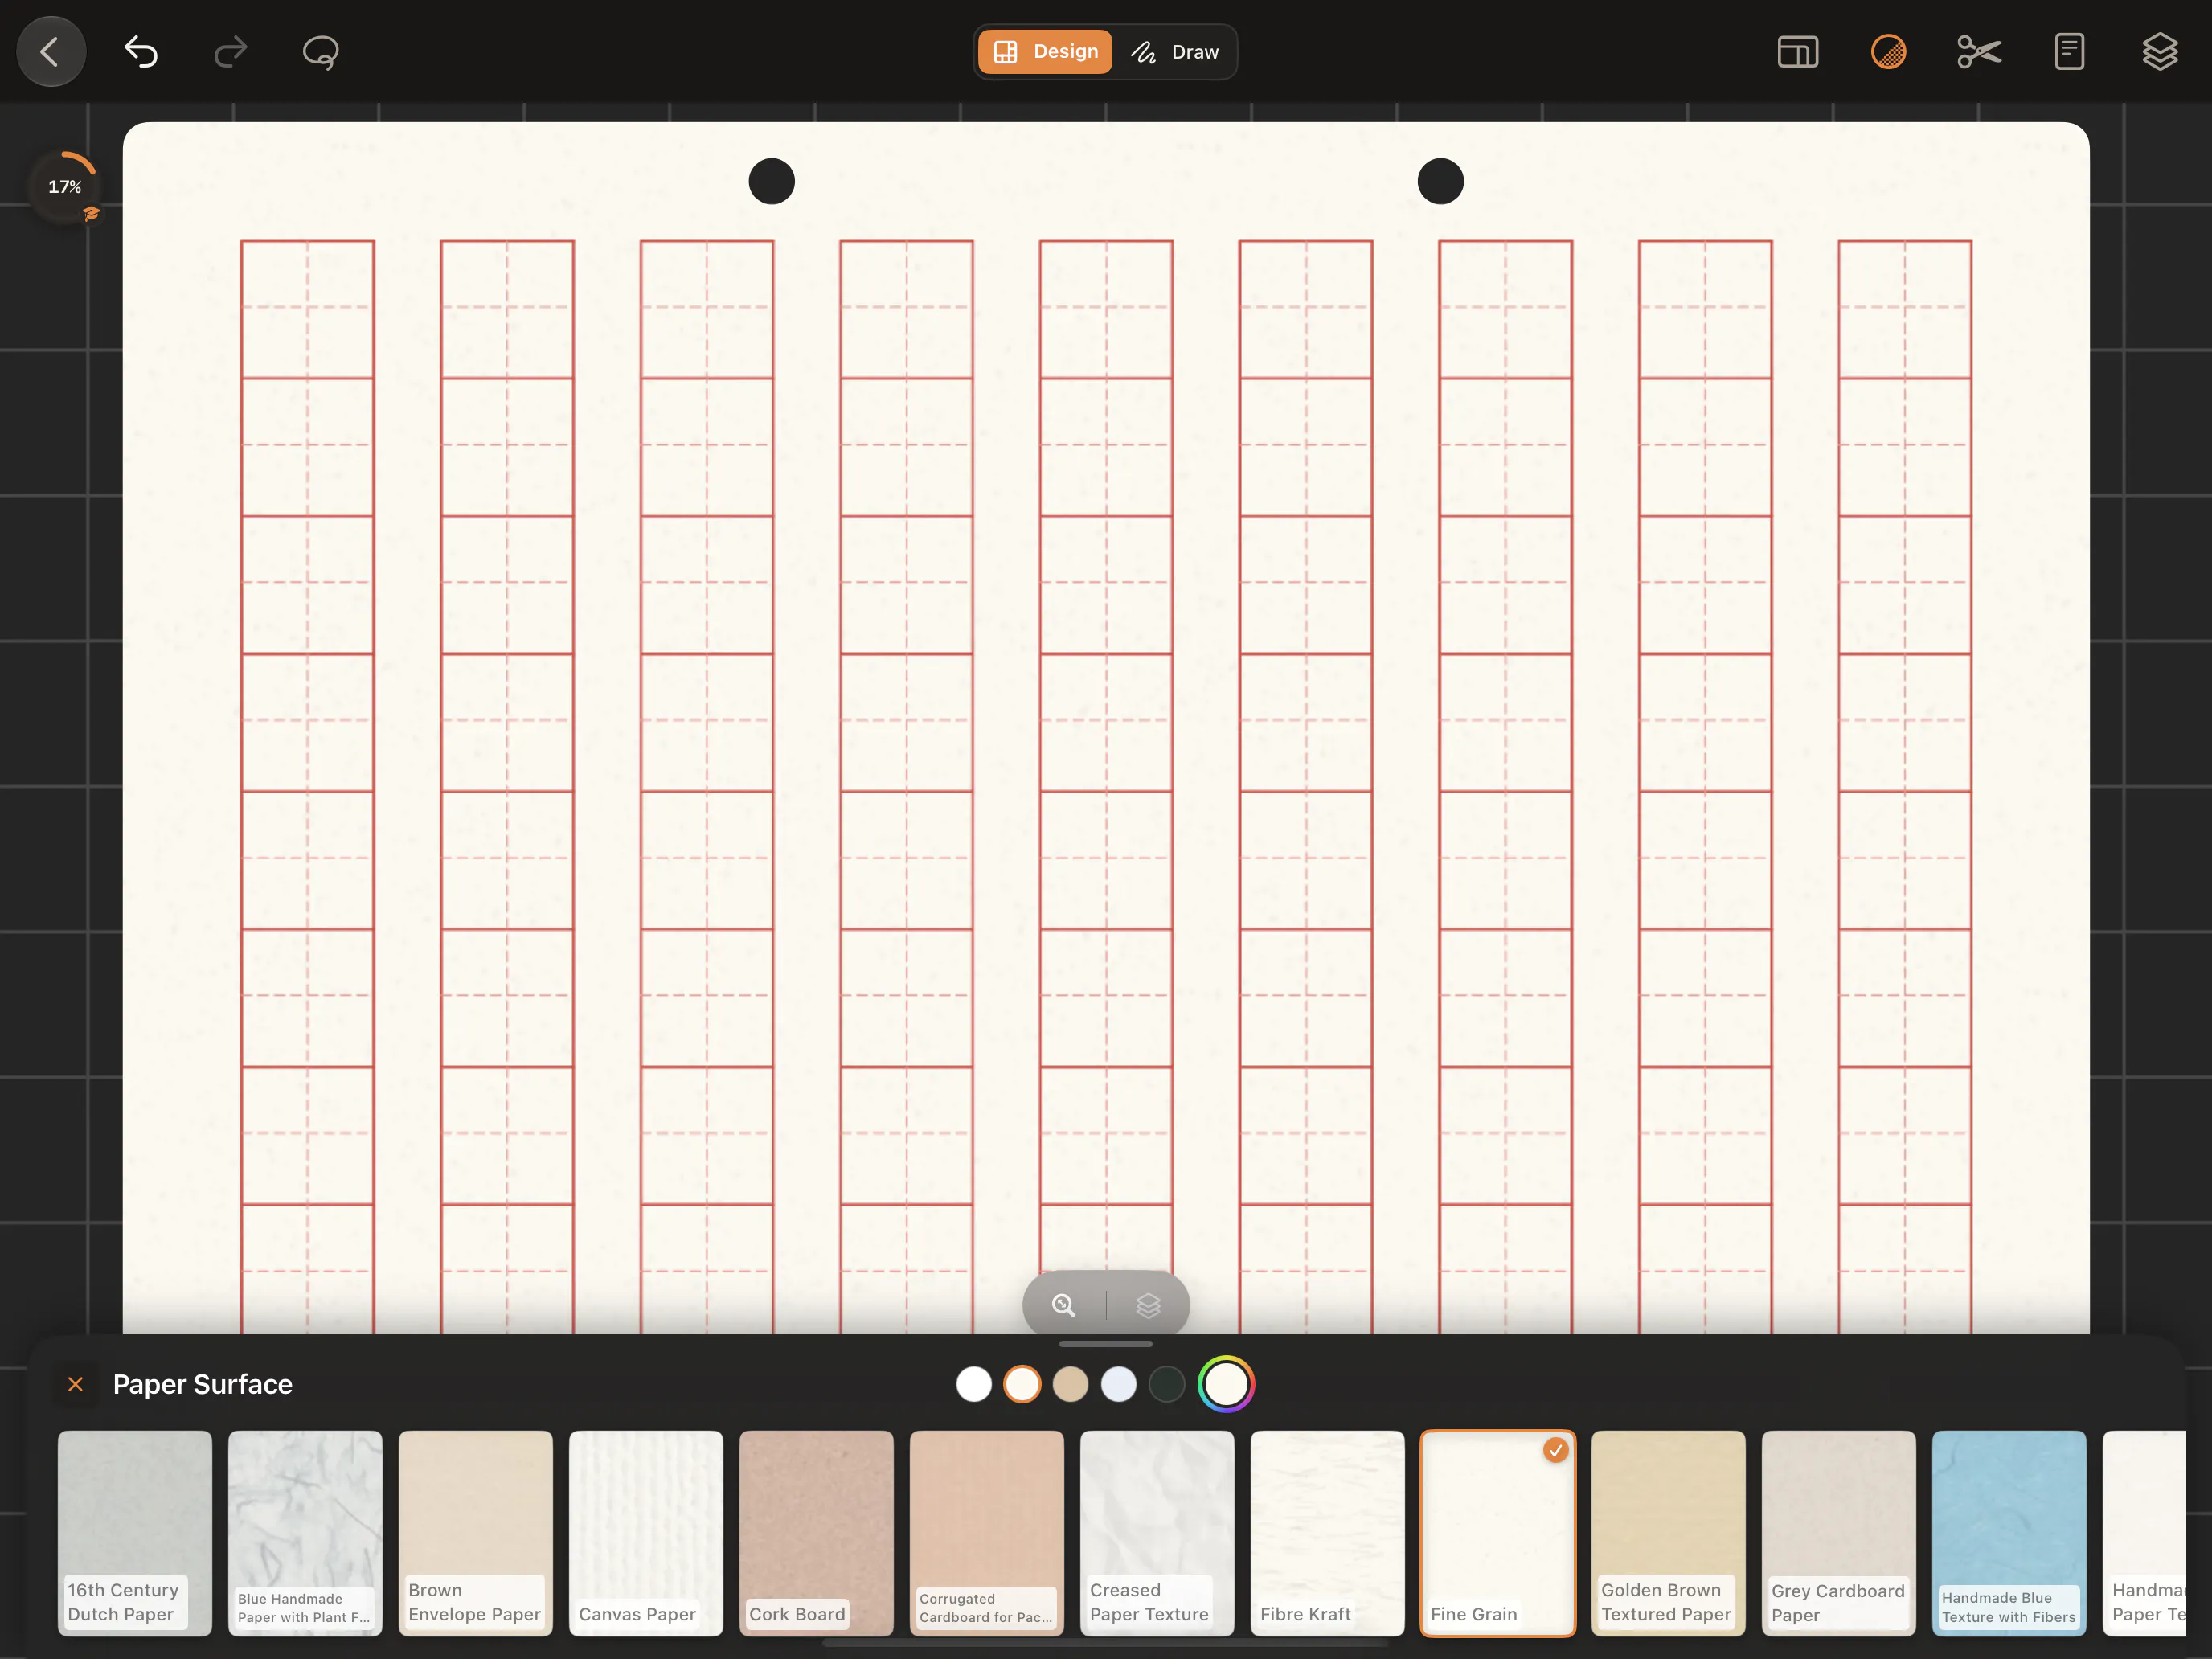Pick the tan paper color swatch
Image resolution: width=2212 pixels, height=1659 pixels.
pyautogui.click(x=1070, y=1384)
